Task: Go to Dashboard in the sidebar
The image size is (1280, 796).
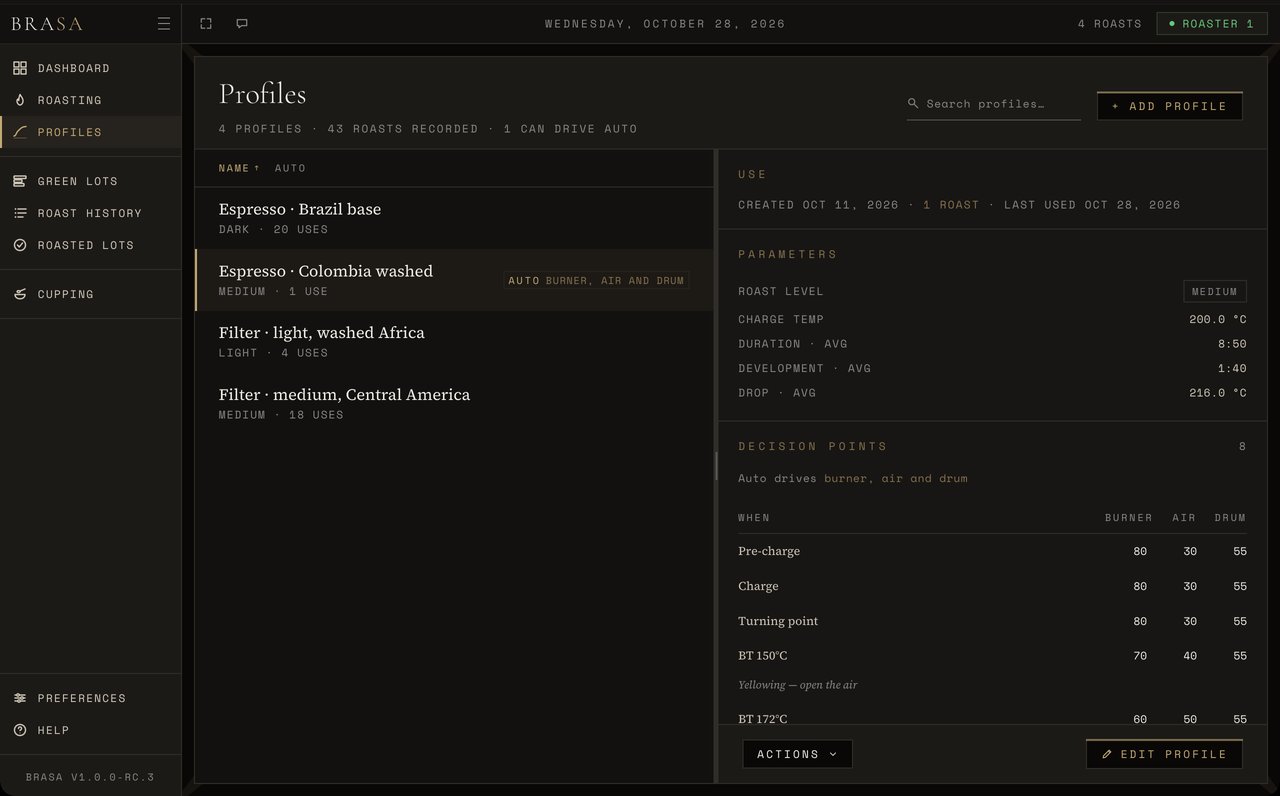Action: coord(90,68)
